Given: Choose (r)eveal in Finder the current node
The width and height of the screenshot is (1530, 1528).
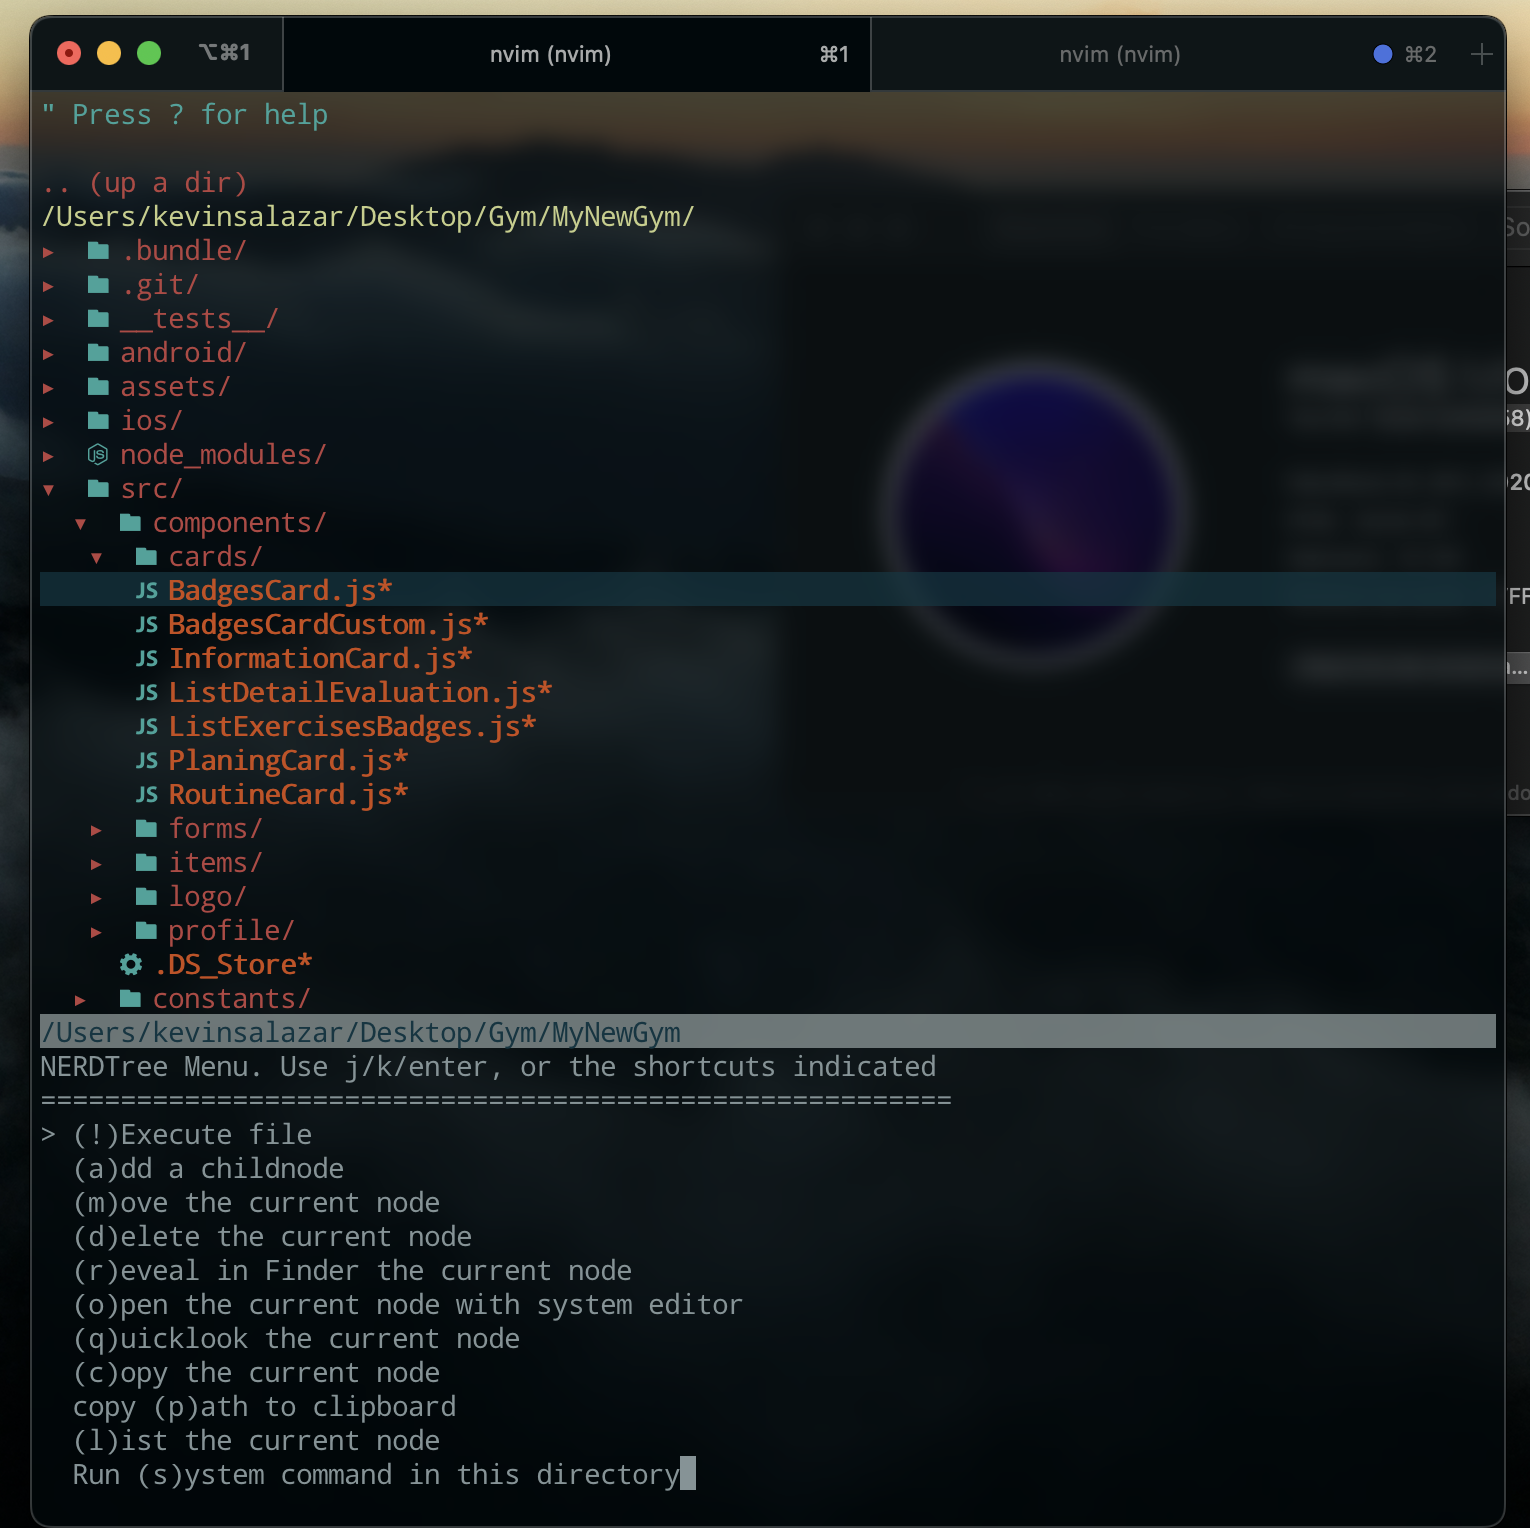Looking at the screenshot, I should coord(352,1271).
